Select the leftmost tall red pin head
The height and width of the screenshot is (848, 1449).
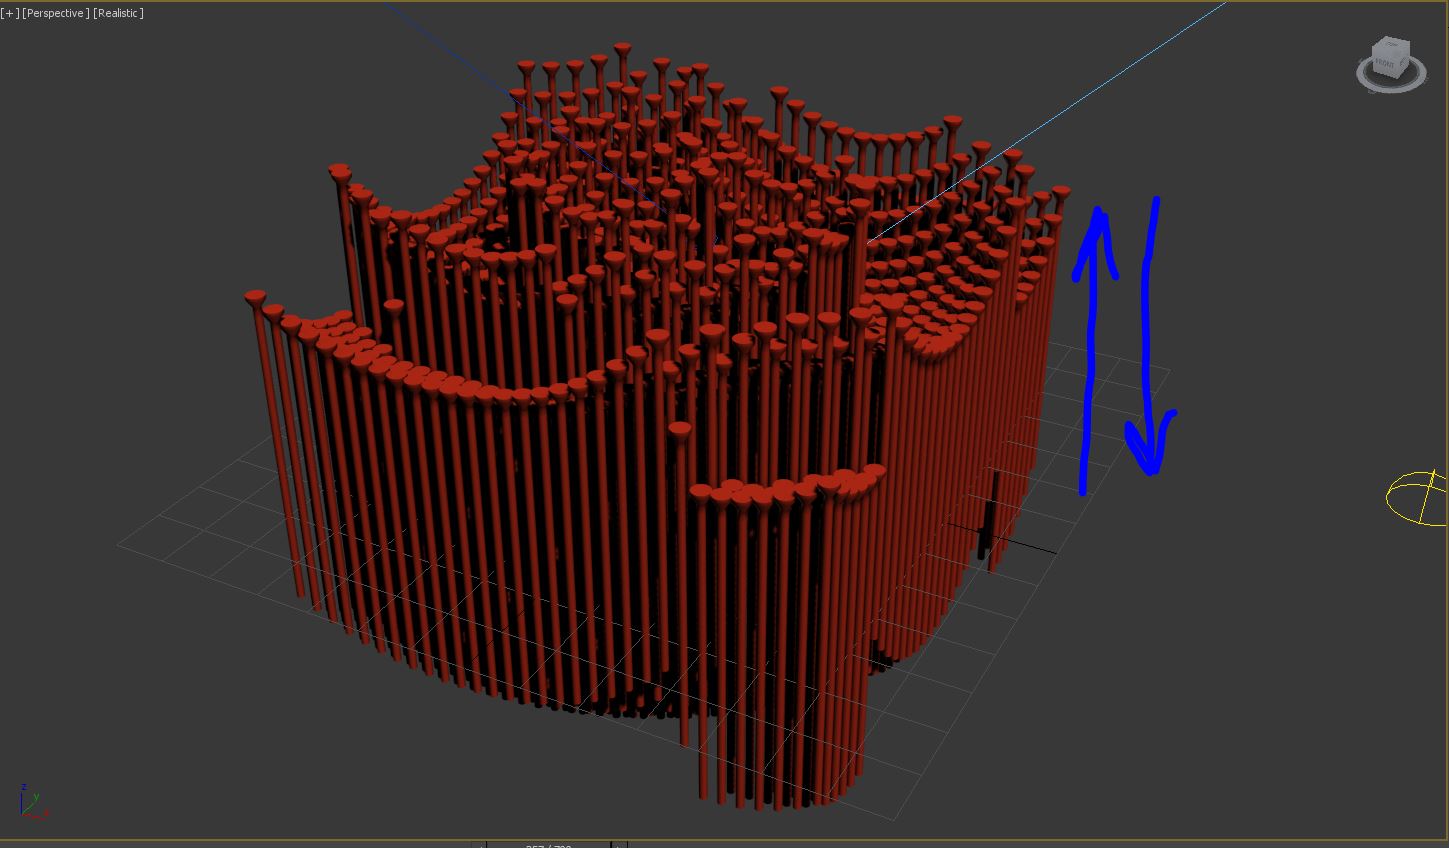(x=255, y=298)
